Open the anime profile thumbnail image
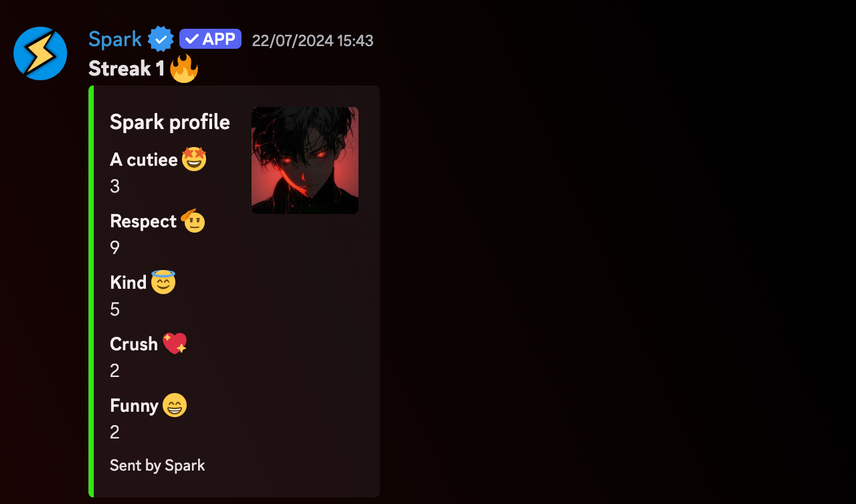Image resolution: width=856 pixels, height=504 pixels. click(x=305, y=160)
